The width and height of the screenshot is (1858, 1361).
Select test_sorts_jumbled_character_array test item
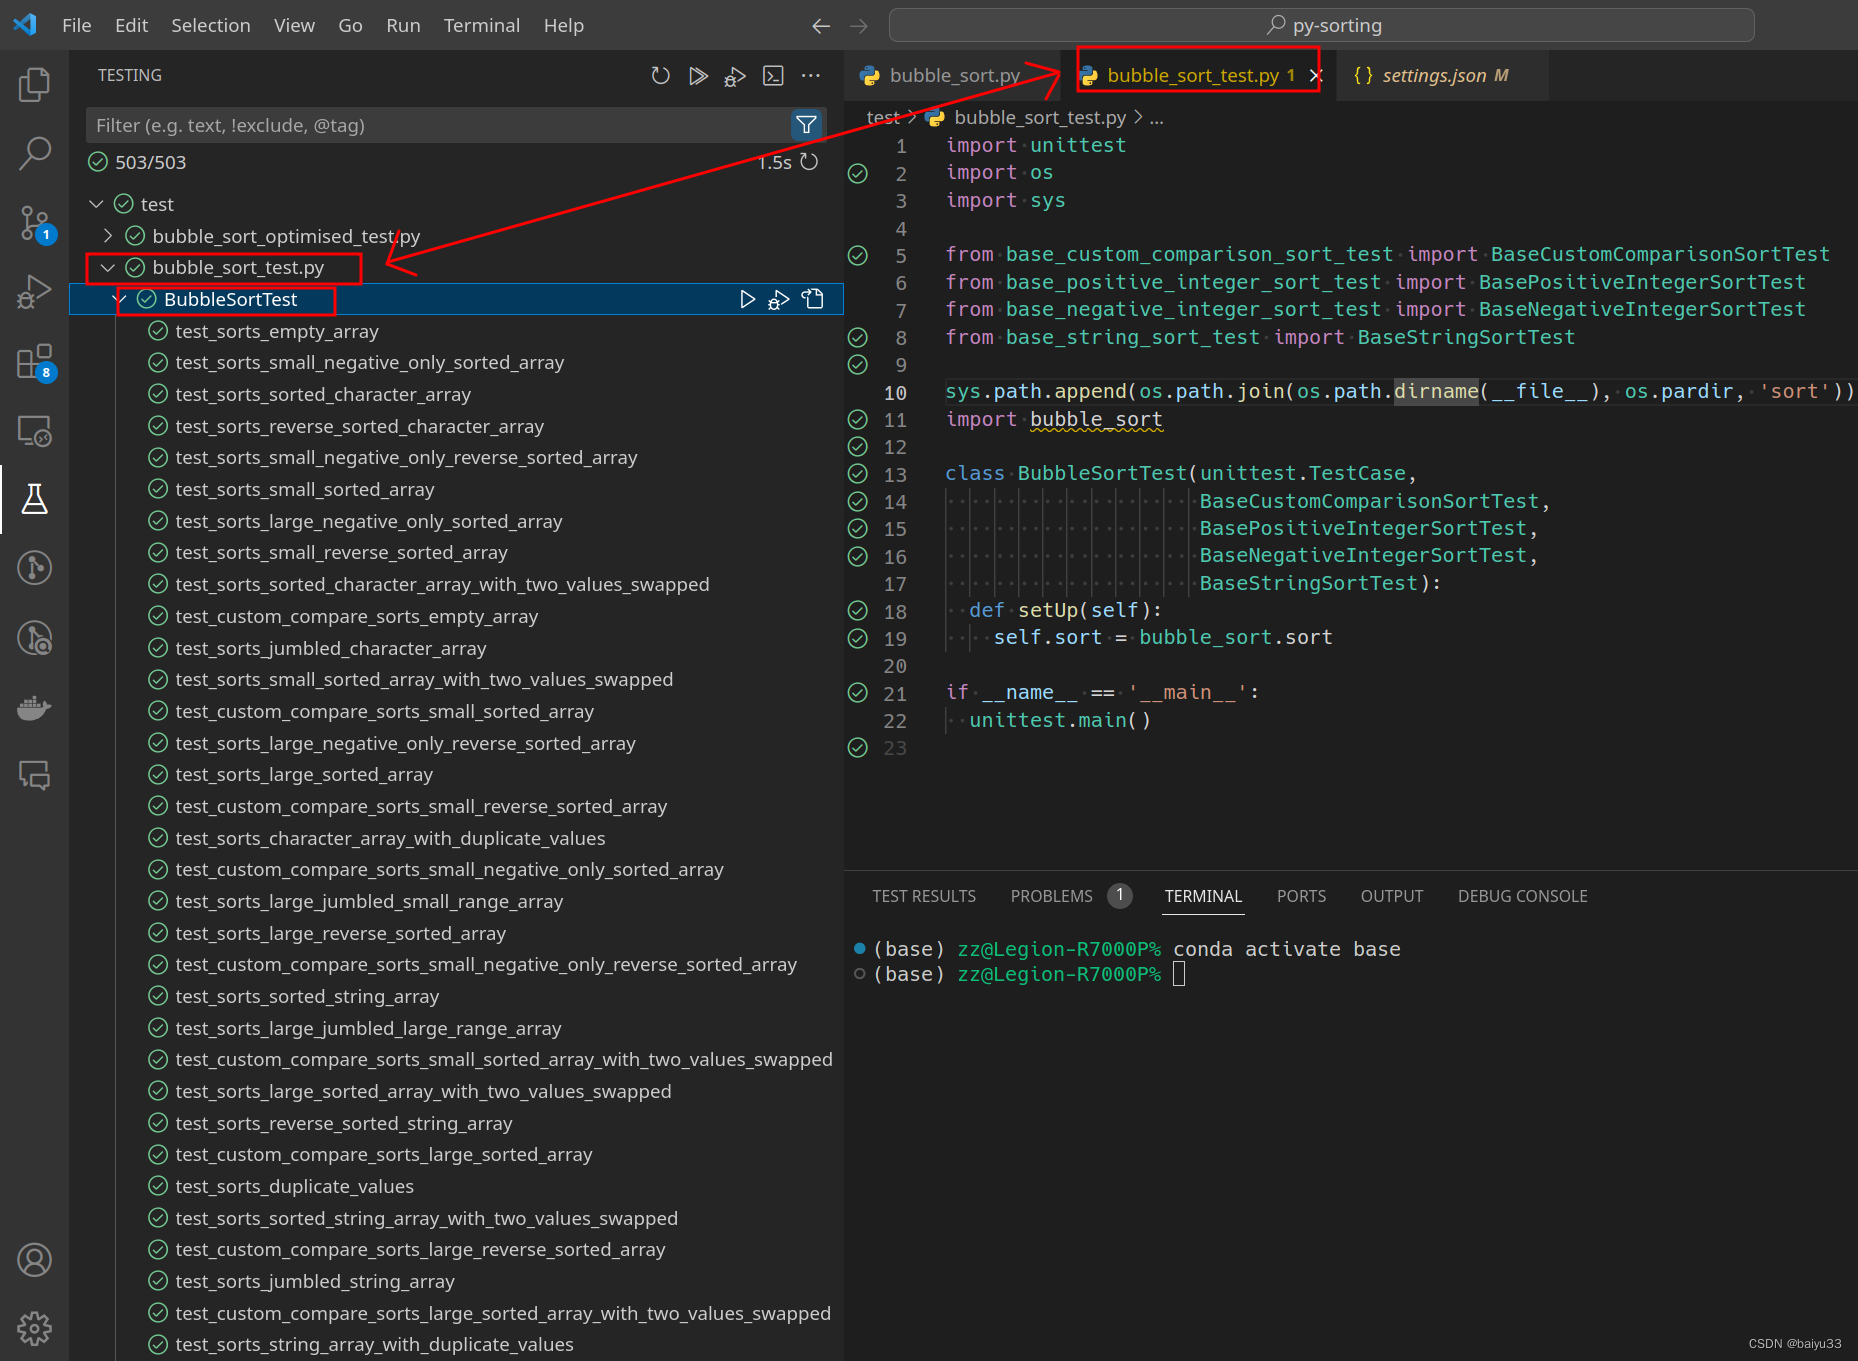330,648
